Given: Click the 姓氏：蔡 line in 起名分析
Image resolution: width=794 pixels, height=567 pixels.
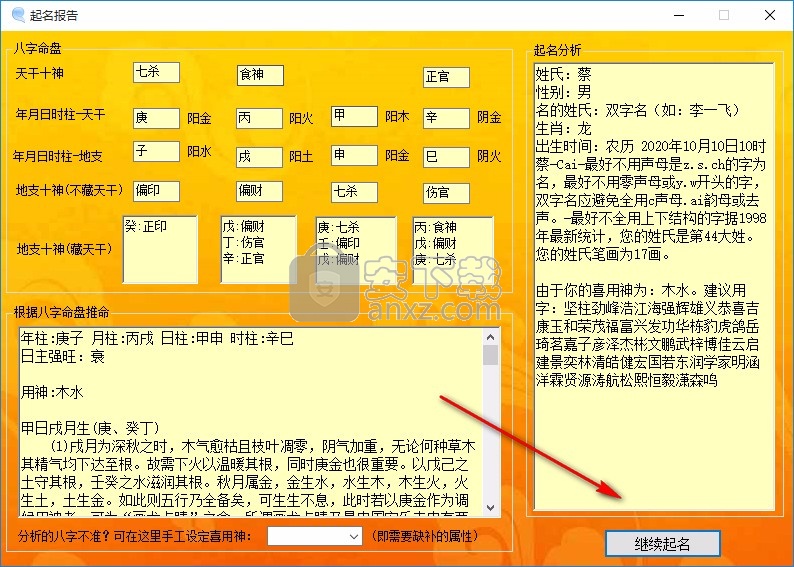Looking at the screenshot, I should (563, 74).
